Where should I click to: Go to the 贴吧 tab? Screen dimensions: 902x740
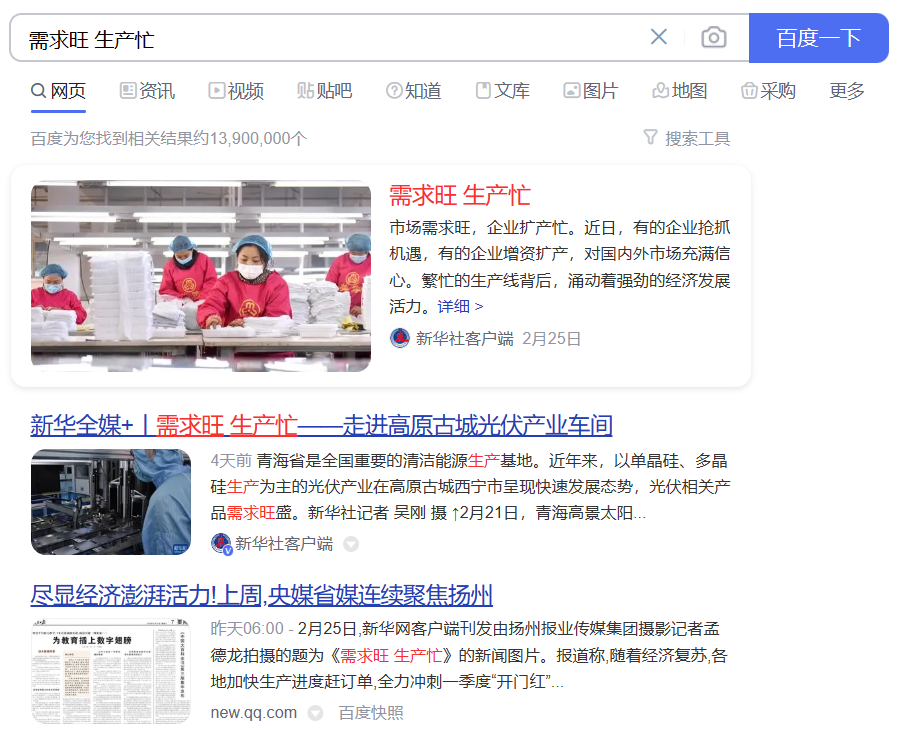pyautogui.click(x=324, y=91)
